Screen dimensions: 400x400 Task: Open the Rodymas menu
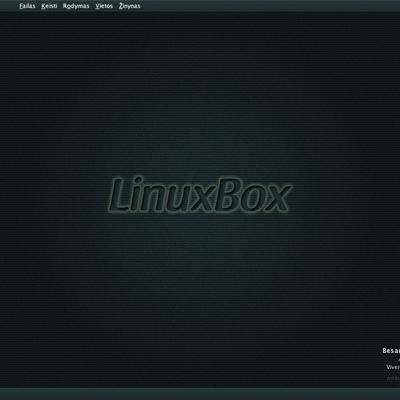76,6
